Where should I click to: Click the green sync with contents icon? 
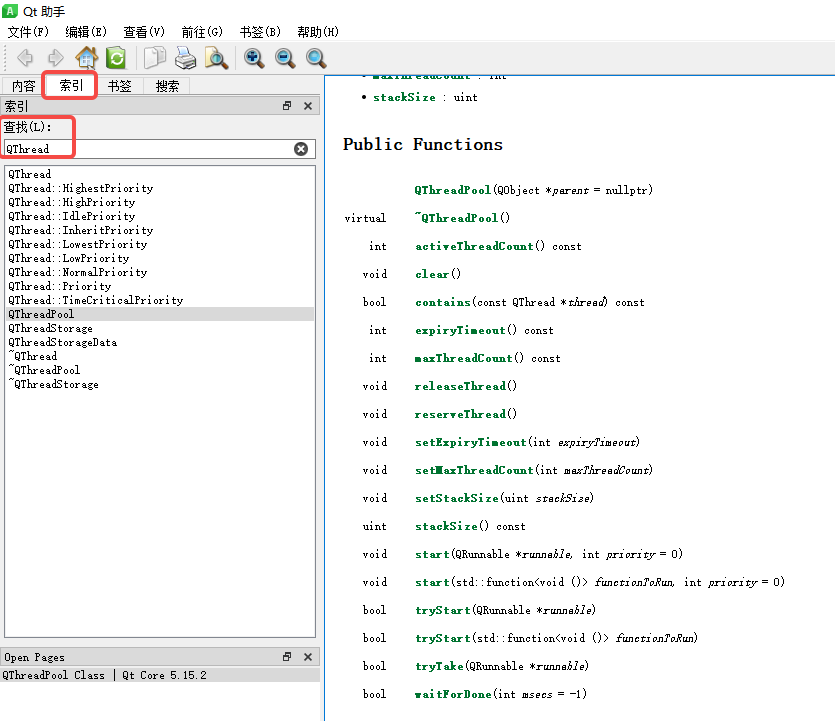tap(116, 58)
